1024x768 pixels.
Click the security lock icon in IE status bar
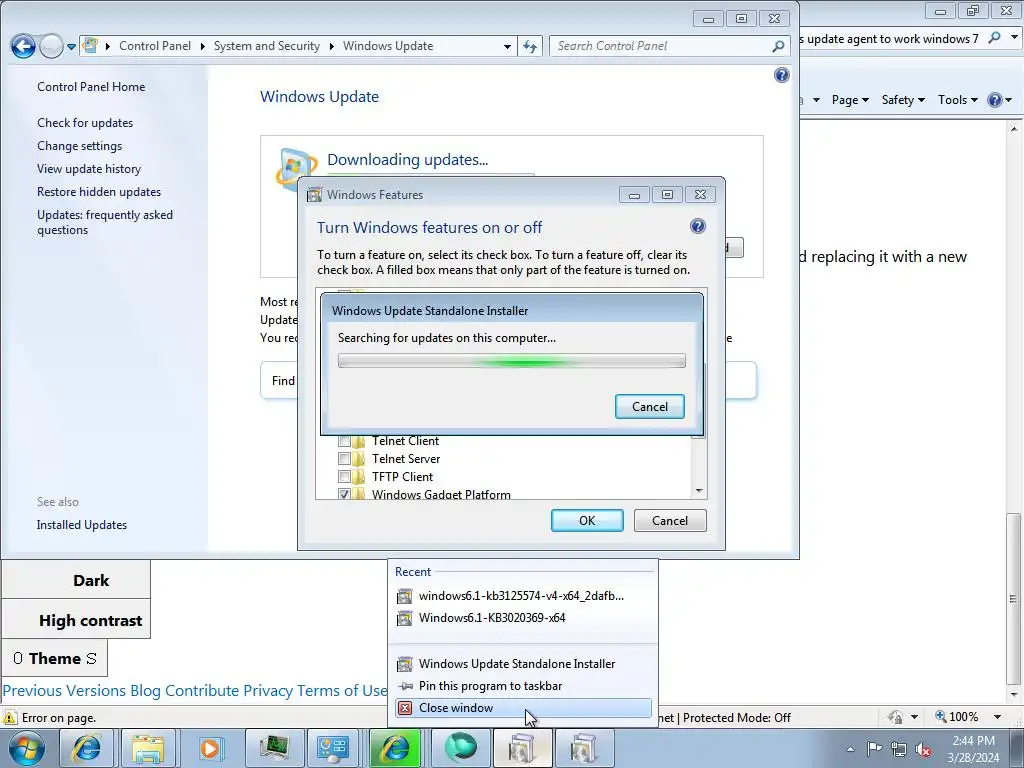[x=895, y=717]
